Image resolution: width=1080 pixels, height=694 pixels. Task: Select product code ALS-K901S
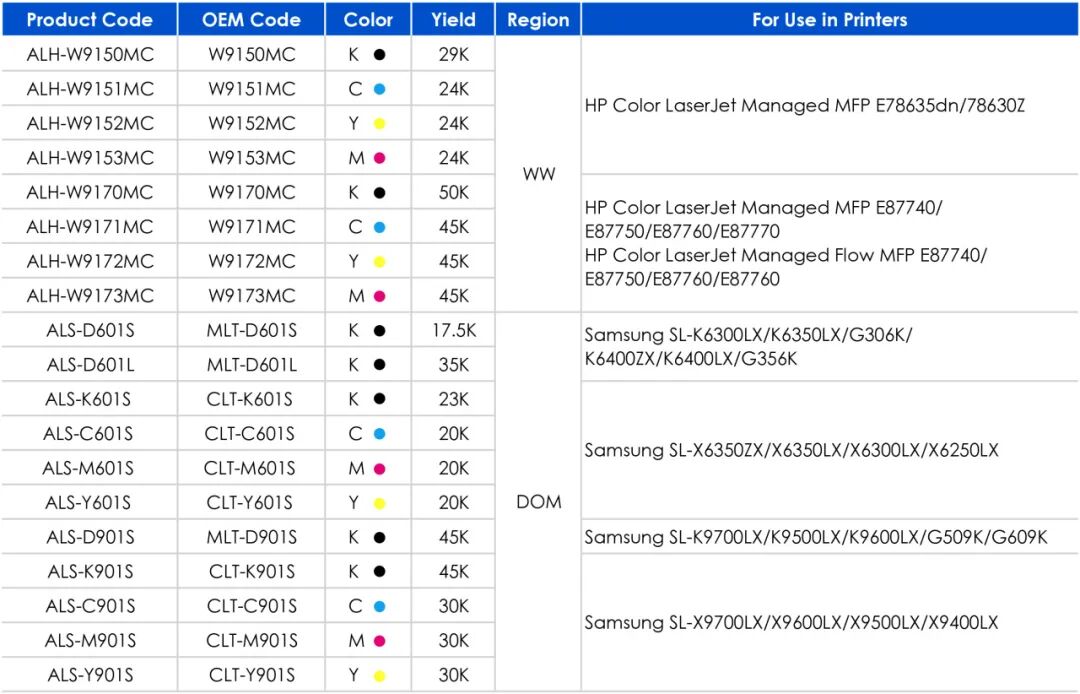pyautogui.click(x=90, y=571)
